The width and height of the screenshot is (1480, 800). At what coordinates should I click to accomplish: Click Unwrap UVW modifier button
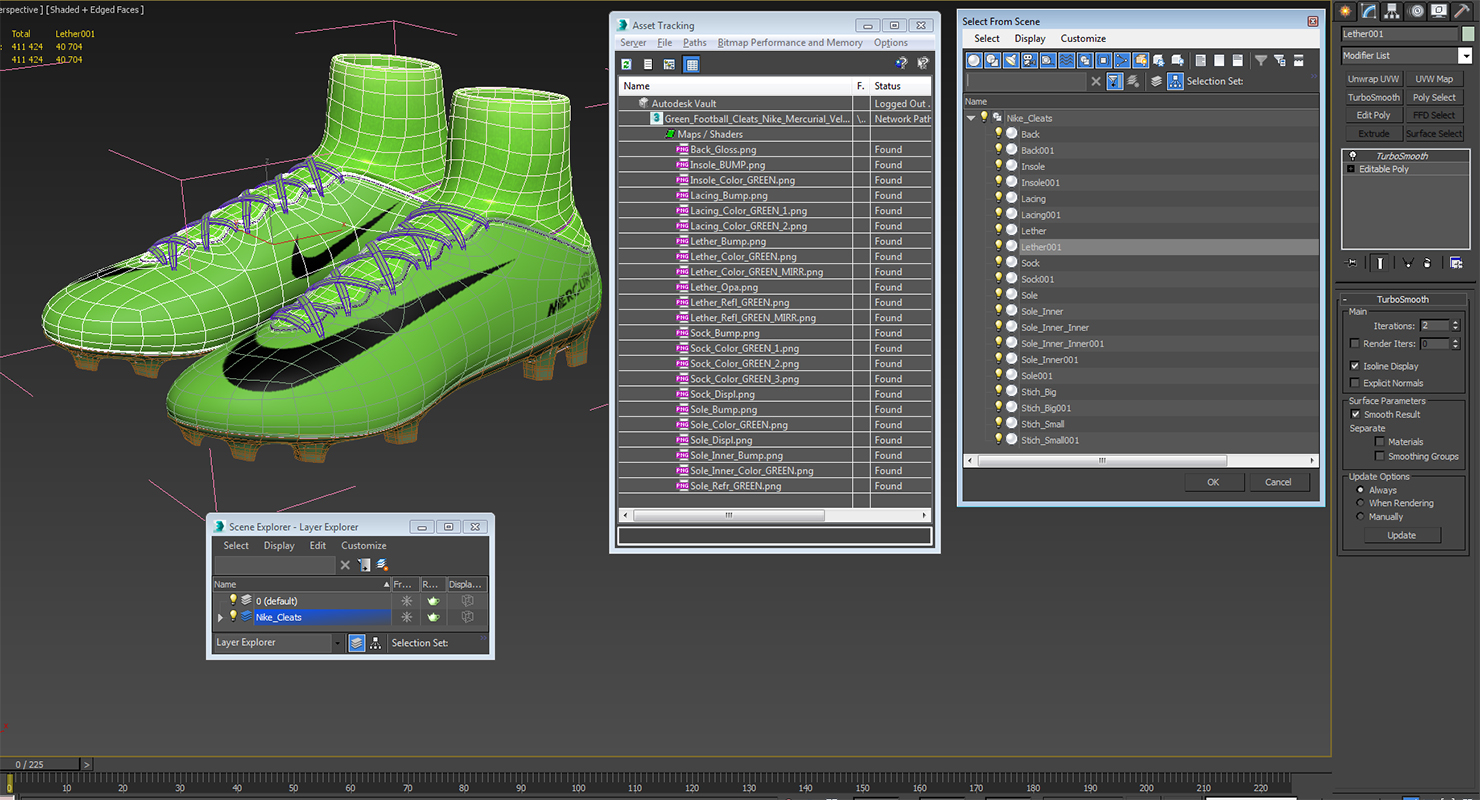pos(1373,79)
